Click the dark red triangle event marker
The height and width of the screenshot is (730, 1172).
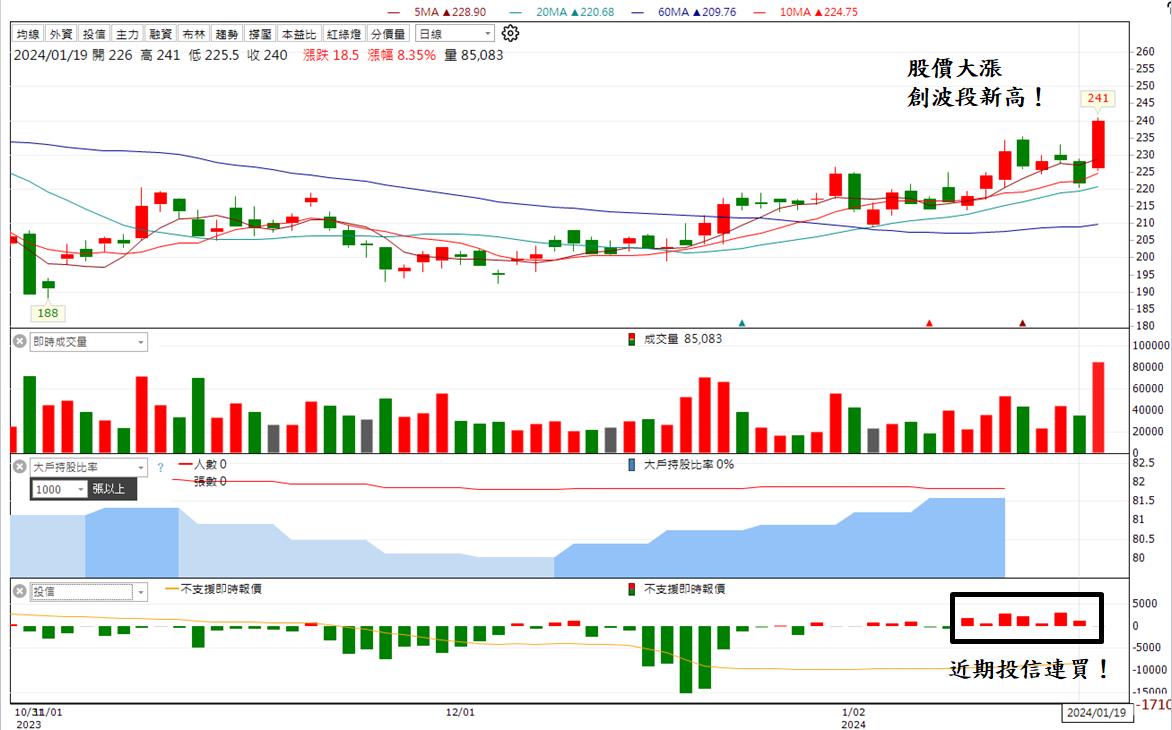(x=1023, y=323)
